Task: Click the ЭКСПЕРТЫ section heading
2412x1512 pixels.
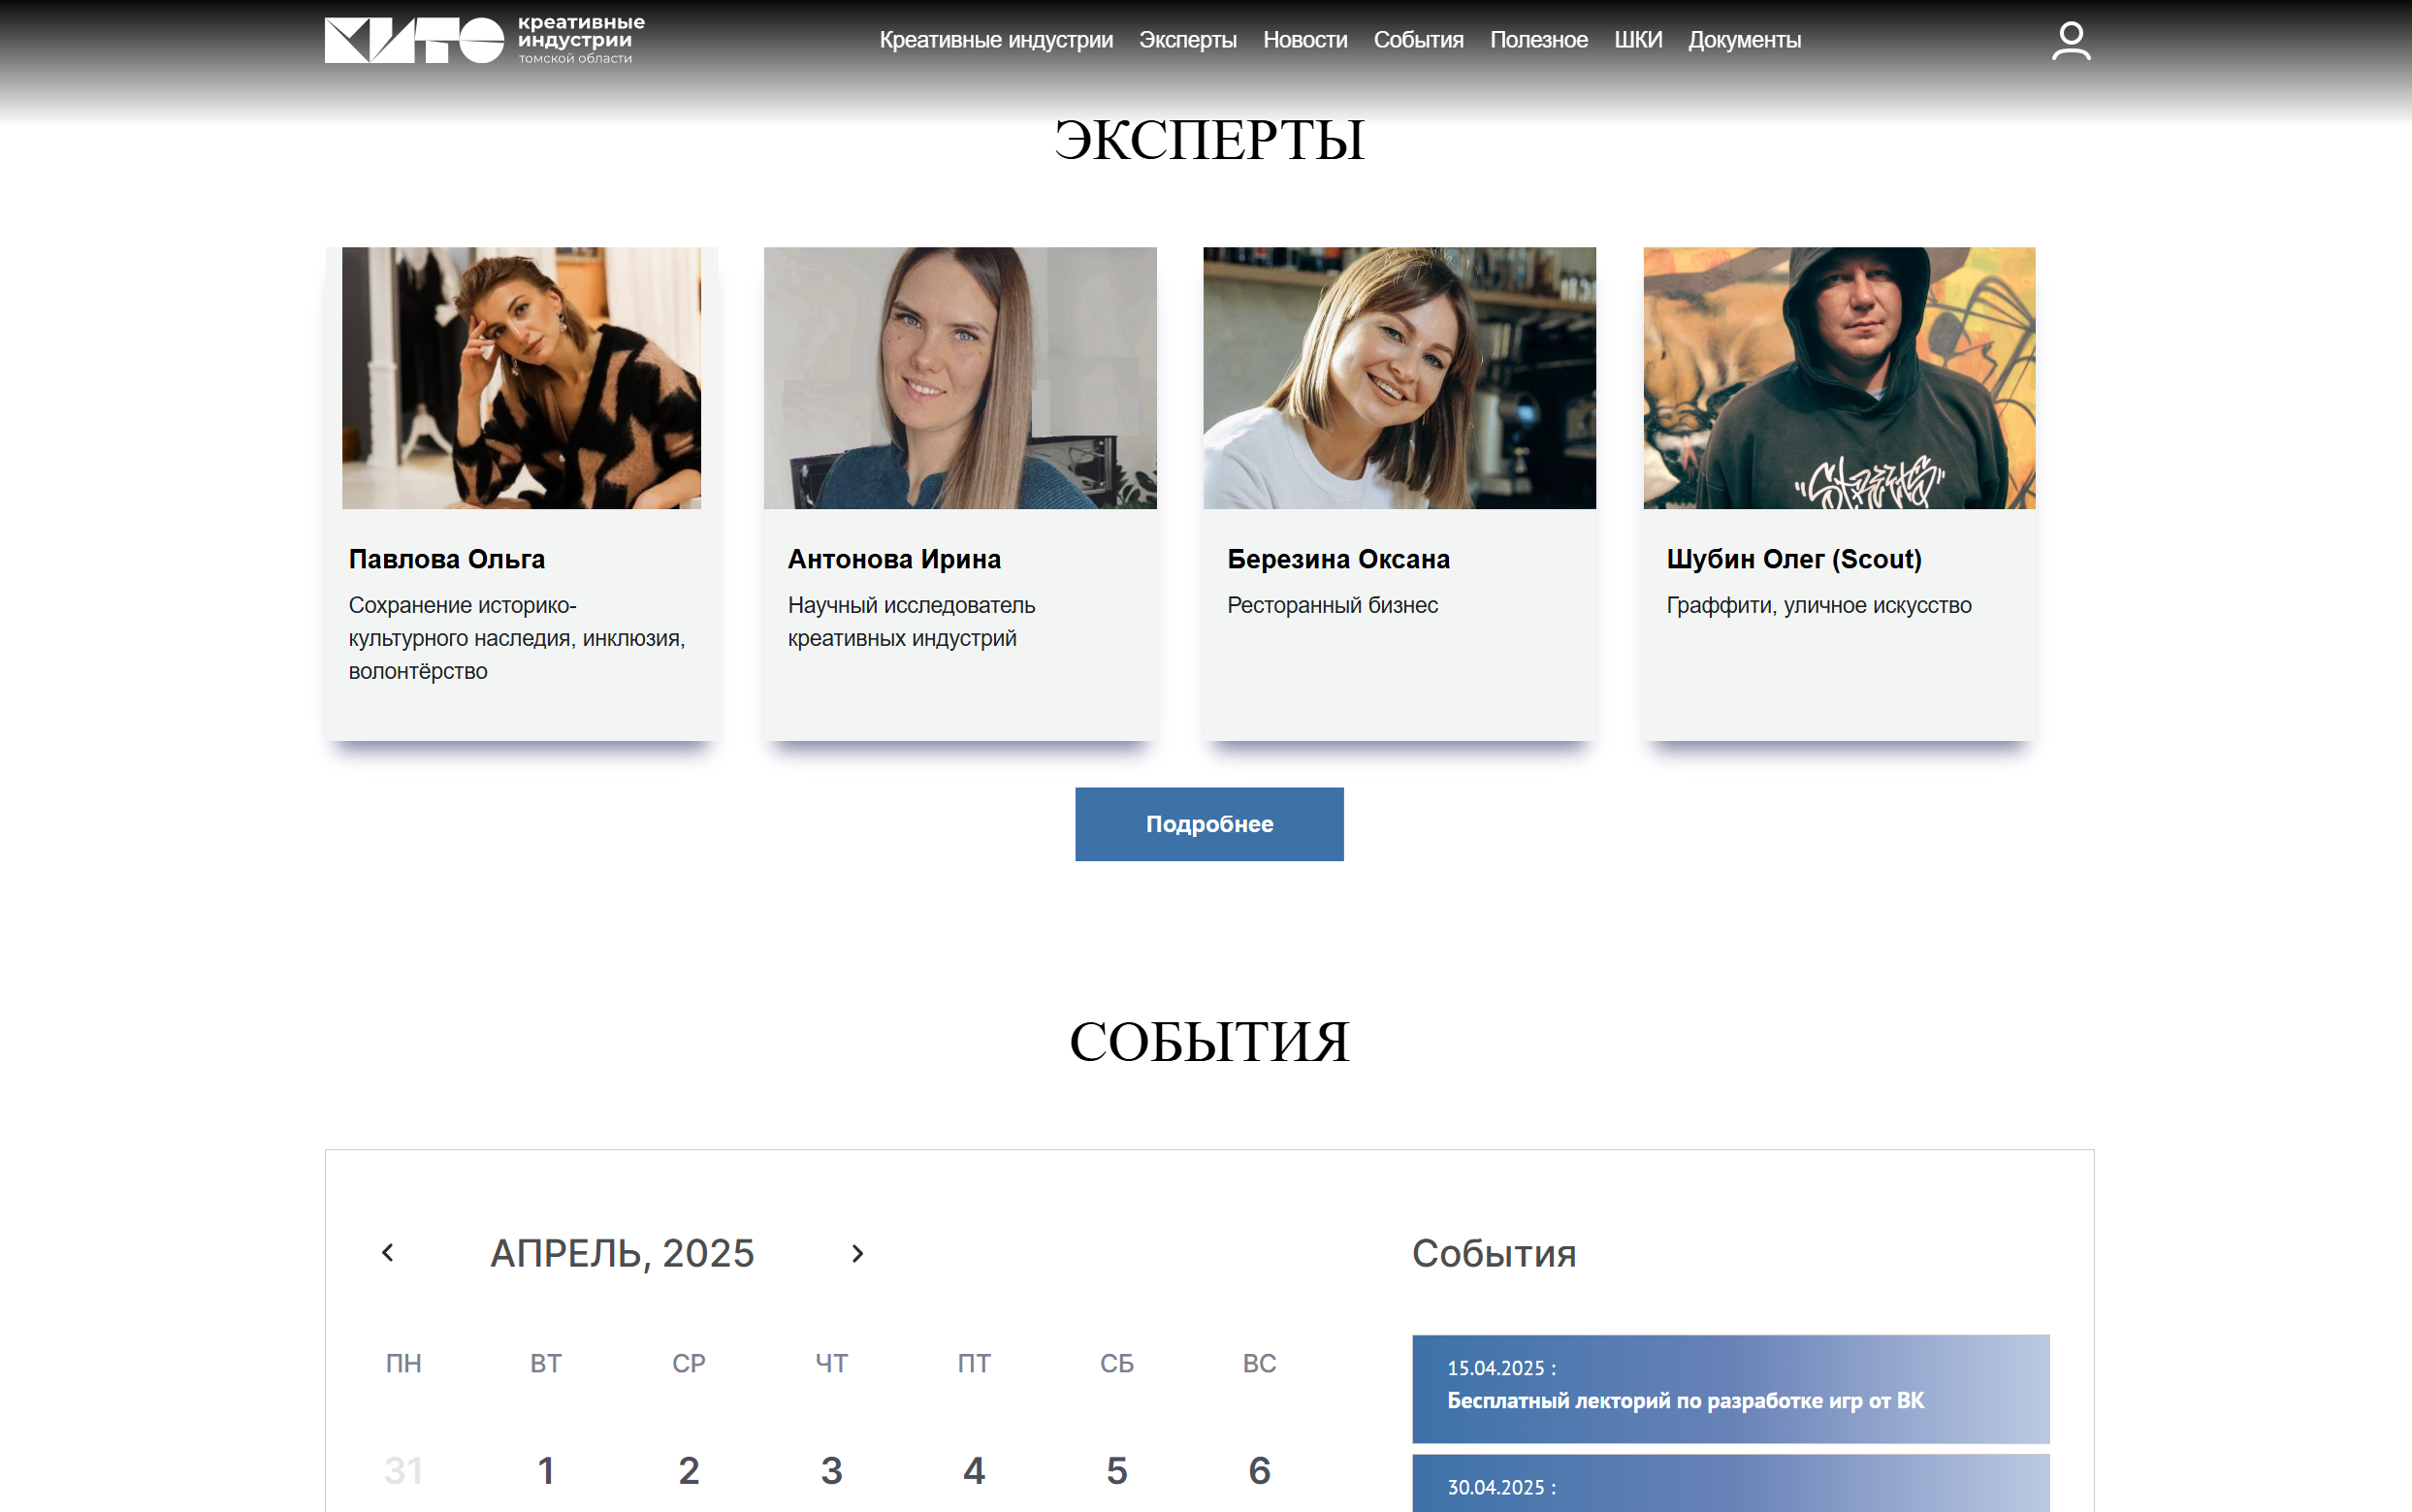Action: pyautogui.click(x=1209, y=139)
